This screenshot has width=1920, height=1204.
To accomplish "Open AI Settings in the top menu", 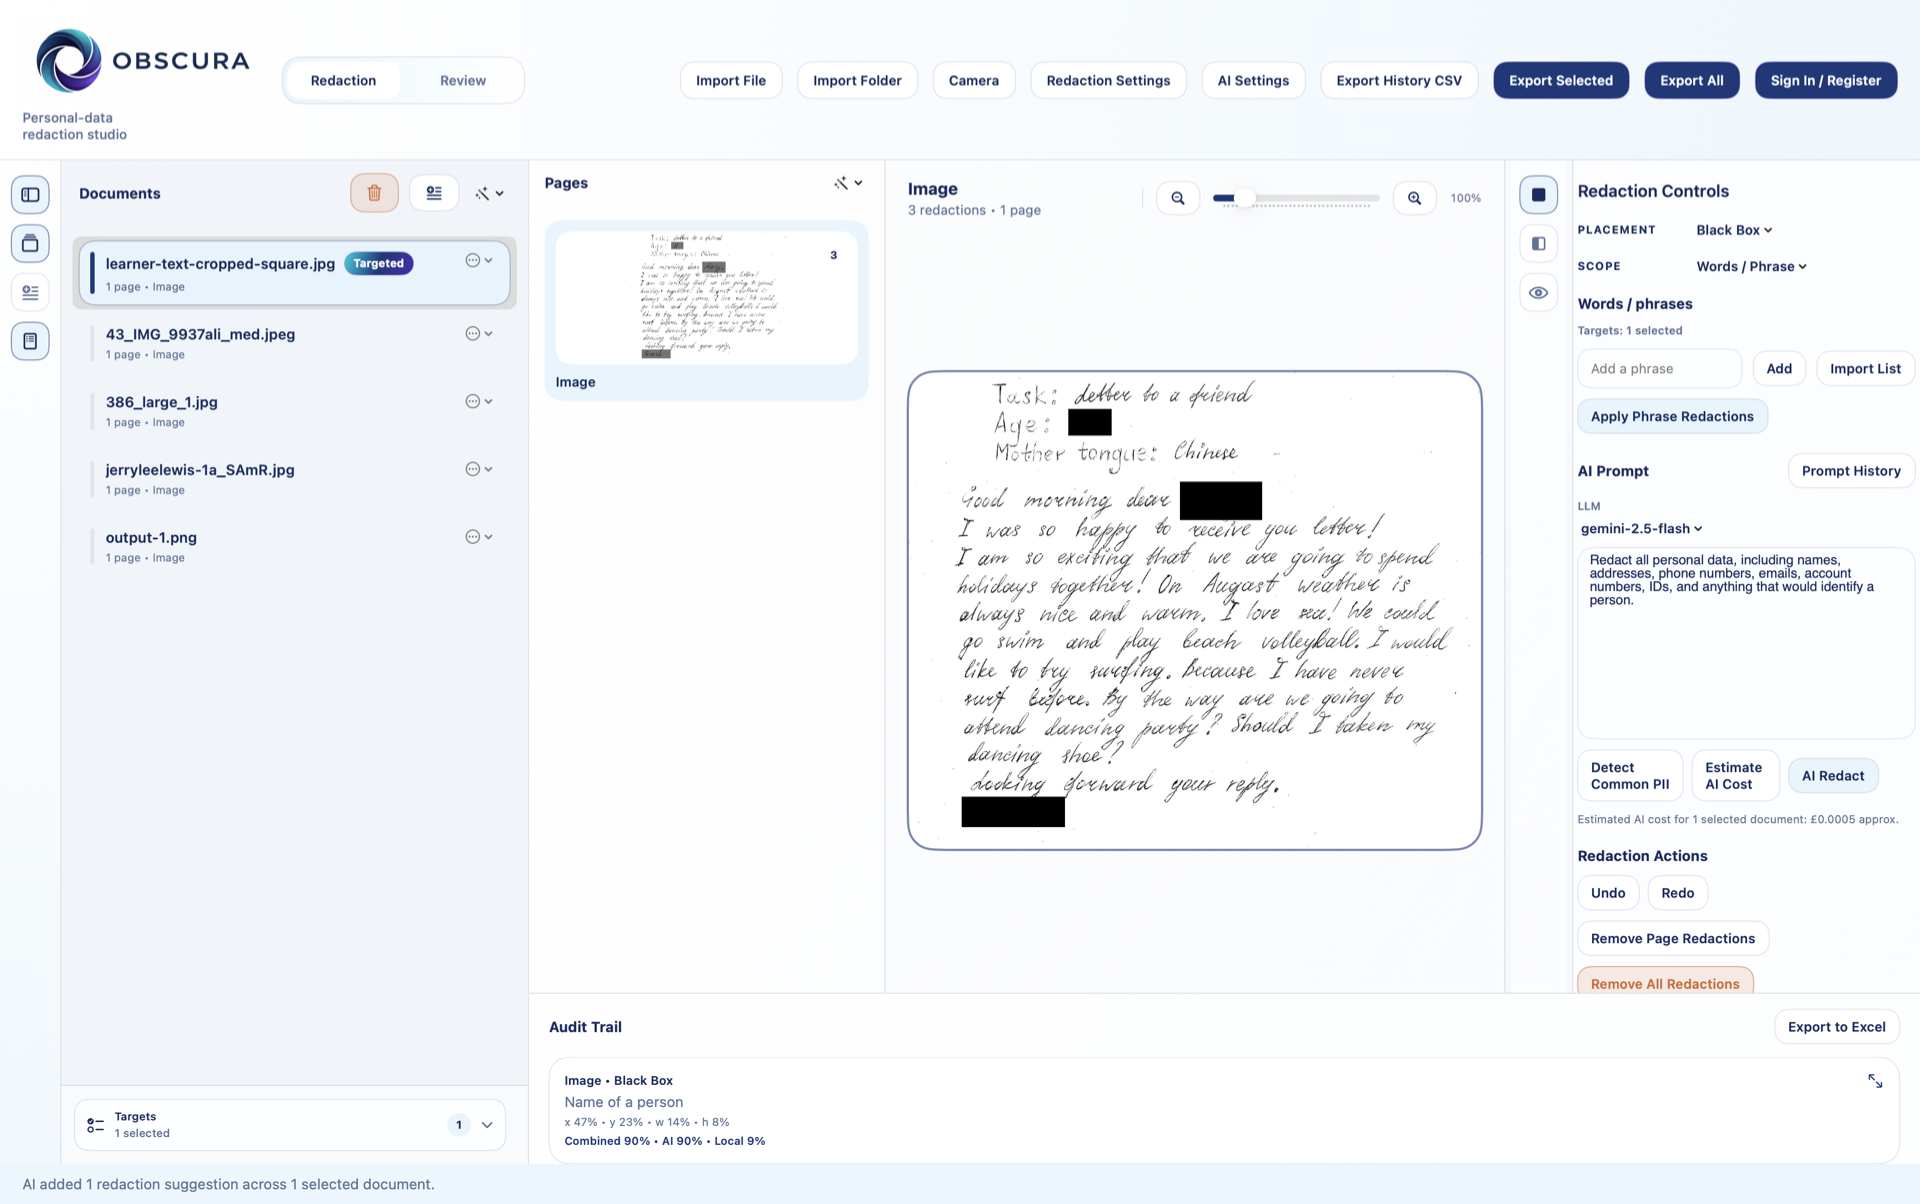I will [1253, 80].
